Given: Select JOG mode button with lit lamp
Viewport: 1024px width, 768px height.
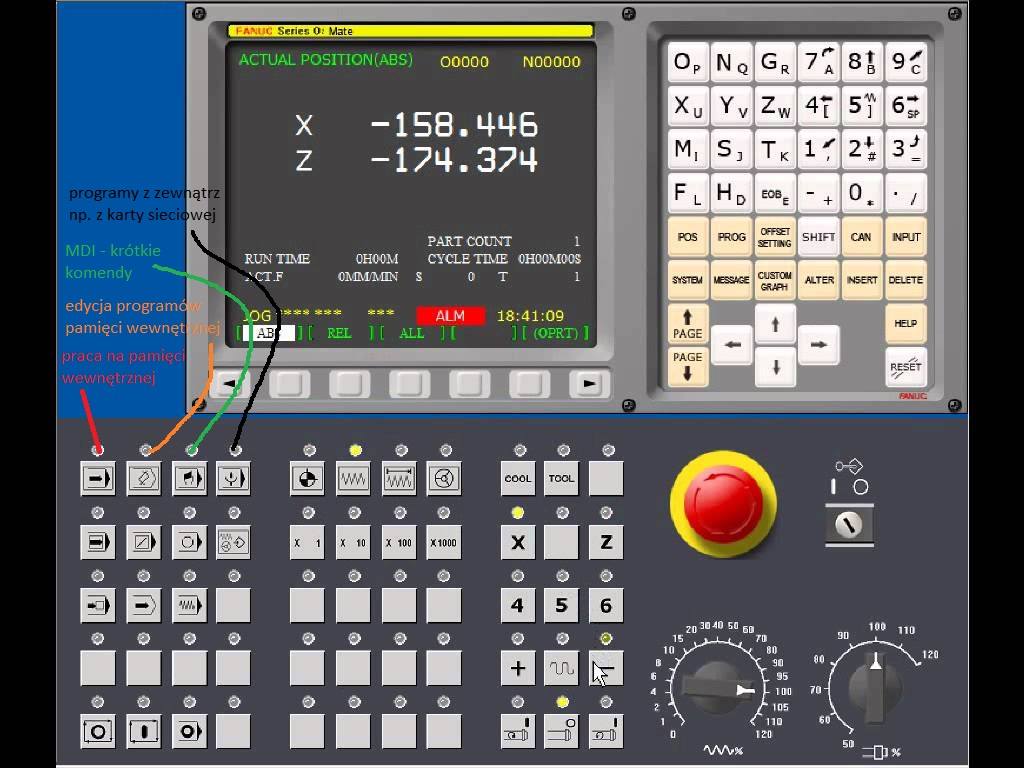Looking at the screenshot, I should coord(353,479).
